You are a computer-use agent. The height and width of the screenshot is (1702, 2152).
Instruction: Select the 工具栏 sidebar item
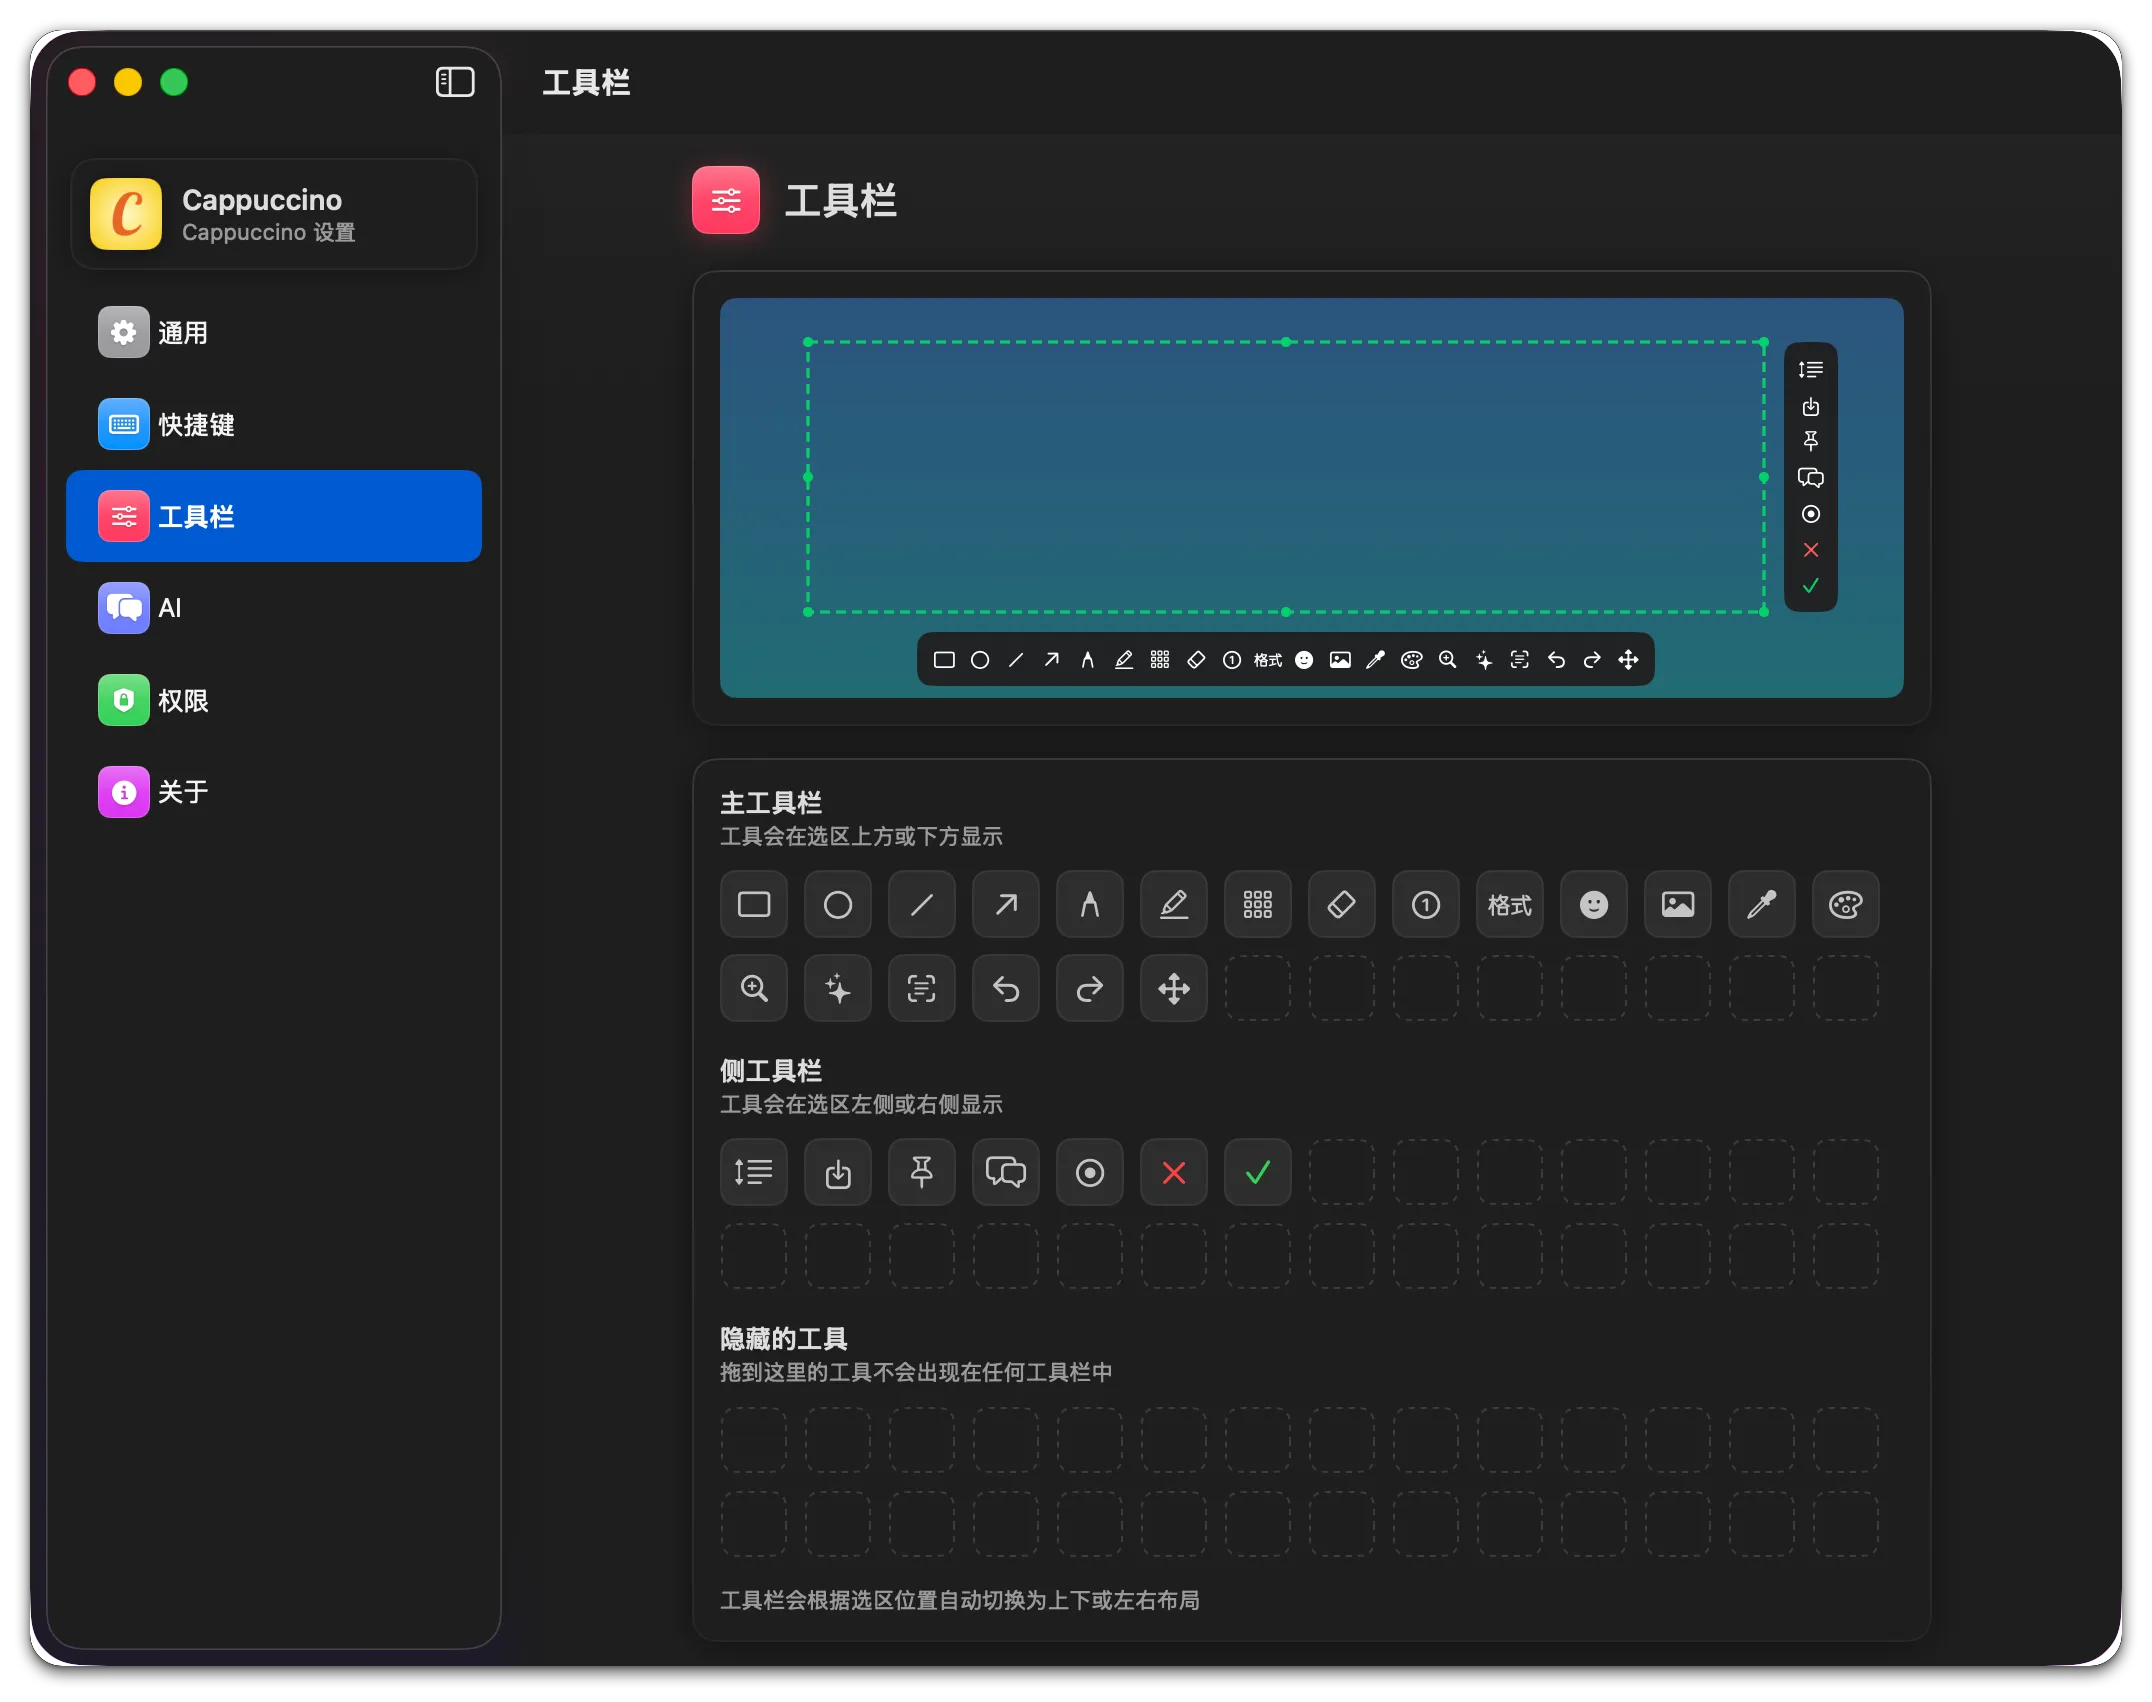[x=274, y=516]
